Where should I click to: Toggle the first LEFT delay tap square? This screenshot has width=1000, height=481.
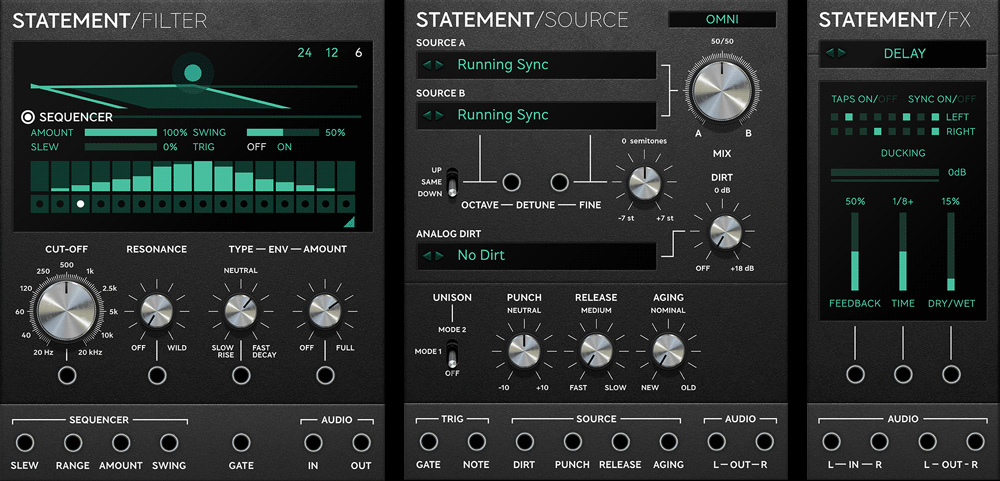tap(835, 117)
